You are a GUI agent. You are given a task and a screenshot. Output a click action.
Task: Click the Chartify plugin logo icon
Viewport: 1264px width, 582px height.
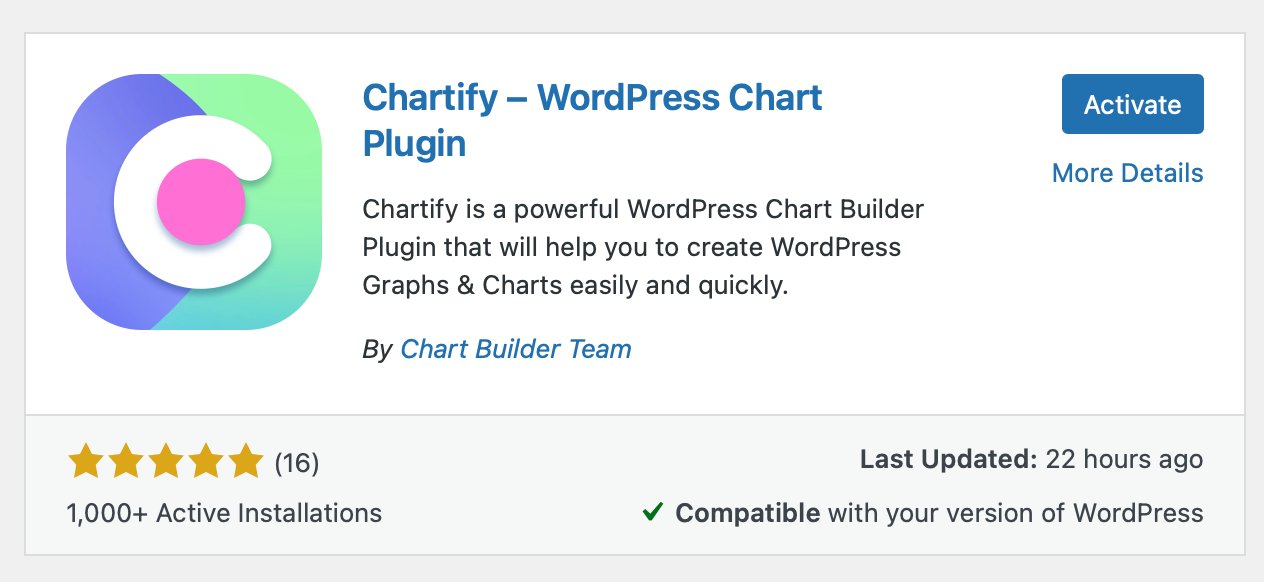193,199
